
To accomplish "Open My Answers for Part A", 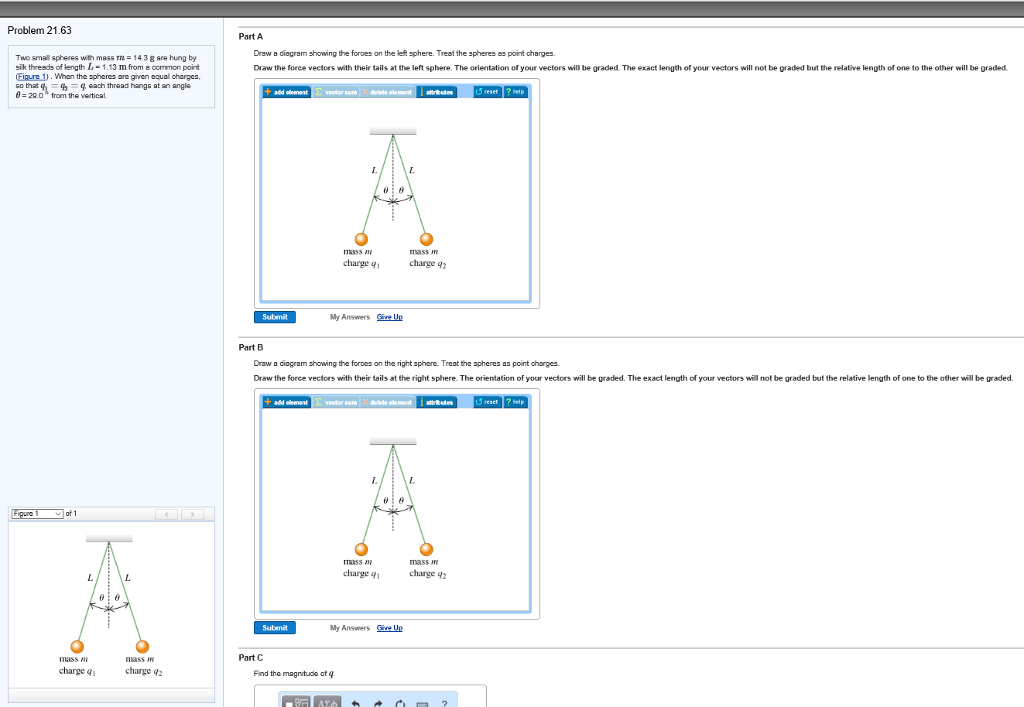I will [350, 317].
